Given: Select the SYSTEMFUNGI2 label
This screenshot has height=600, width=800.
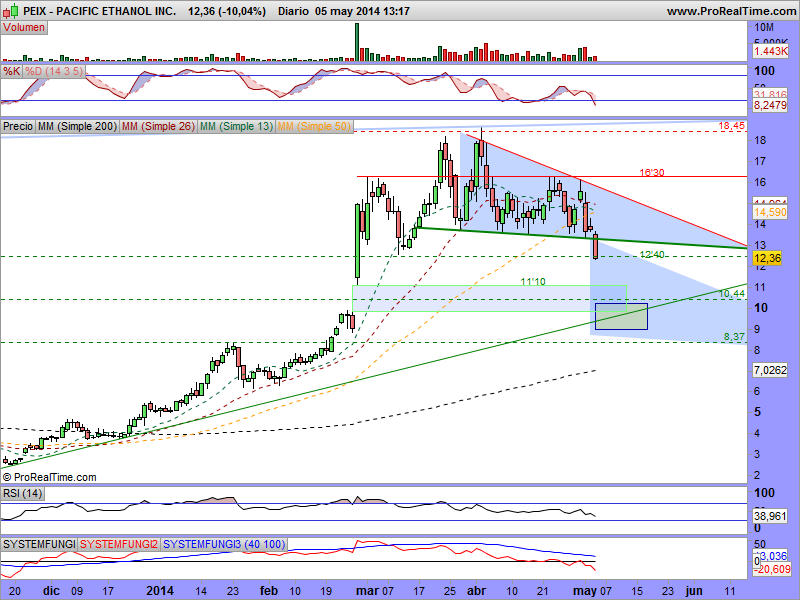Looking at the screenshot, I should tap(119, 544).
